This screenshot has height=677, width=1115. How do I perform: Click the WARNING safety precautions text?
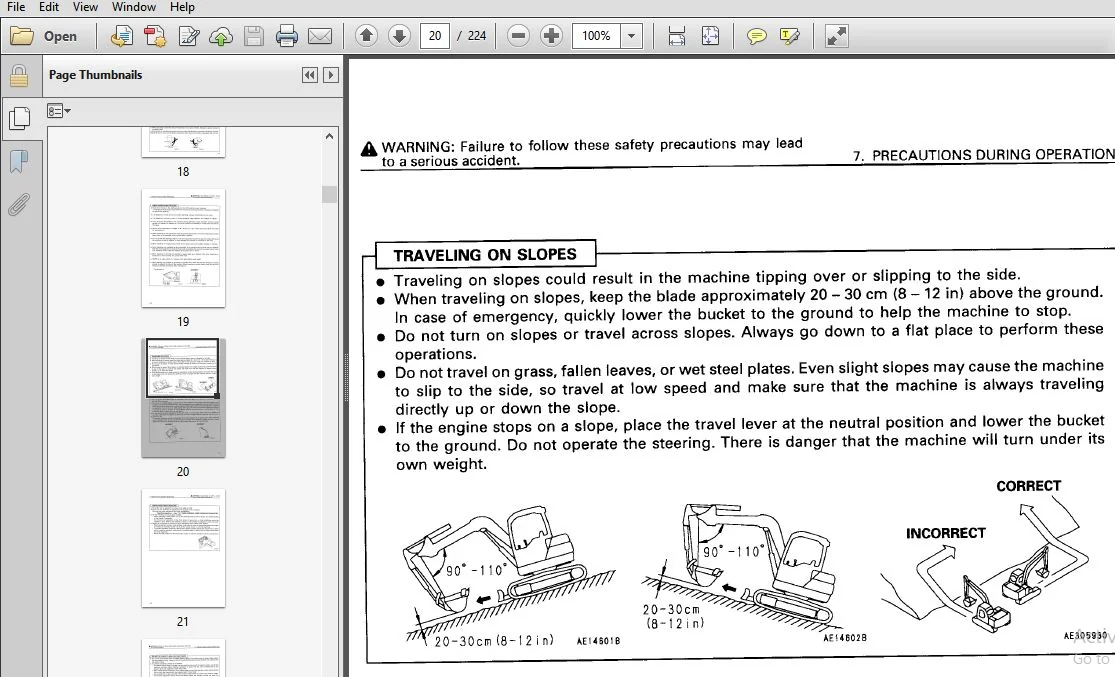pyautogui.click(x=592, y=152)
